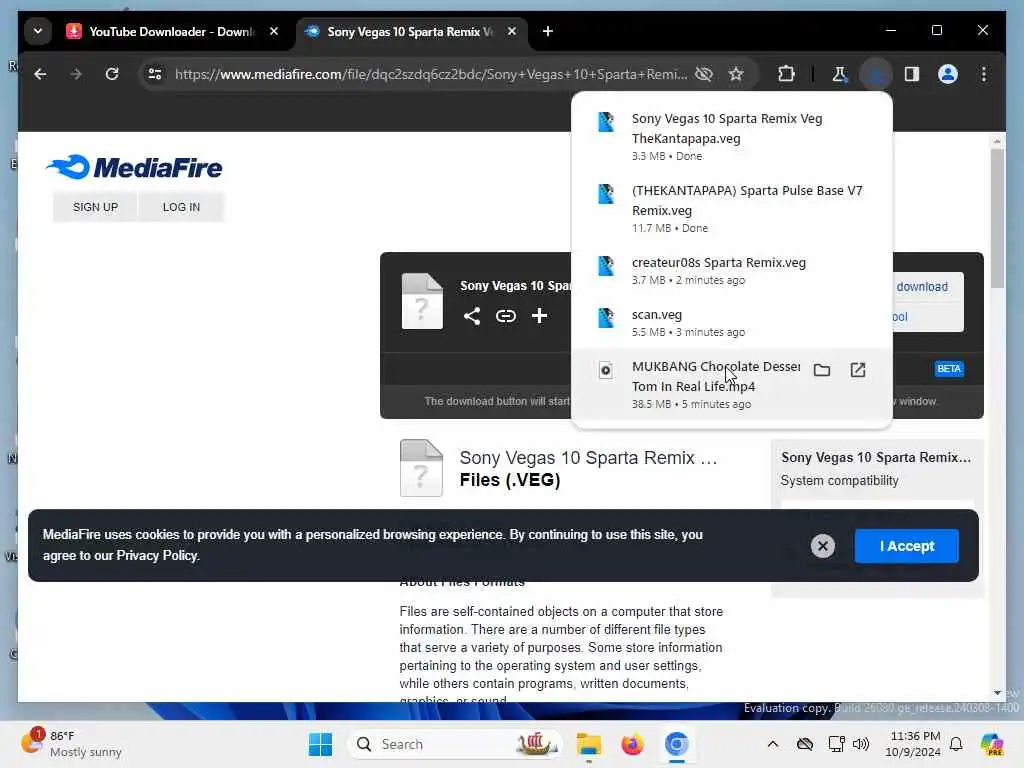Switch to Sony Vegas 10 Sparta Remix tab
Image resolution: width=1024 pixels, height=768 pixels.
409,31
